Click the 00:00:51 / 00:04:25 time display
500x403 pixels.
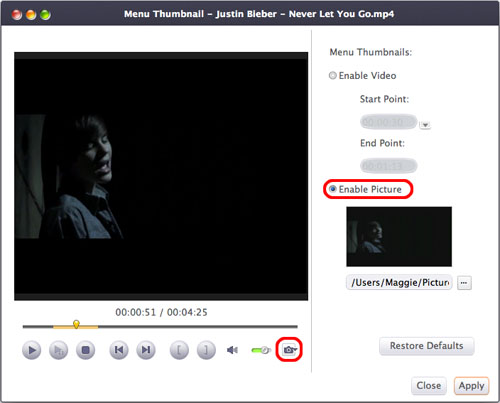(161, 312)
